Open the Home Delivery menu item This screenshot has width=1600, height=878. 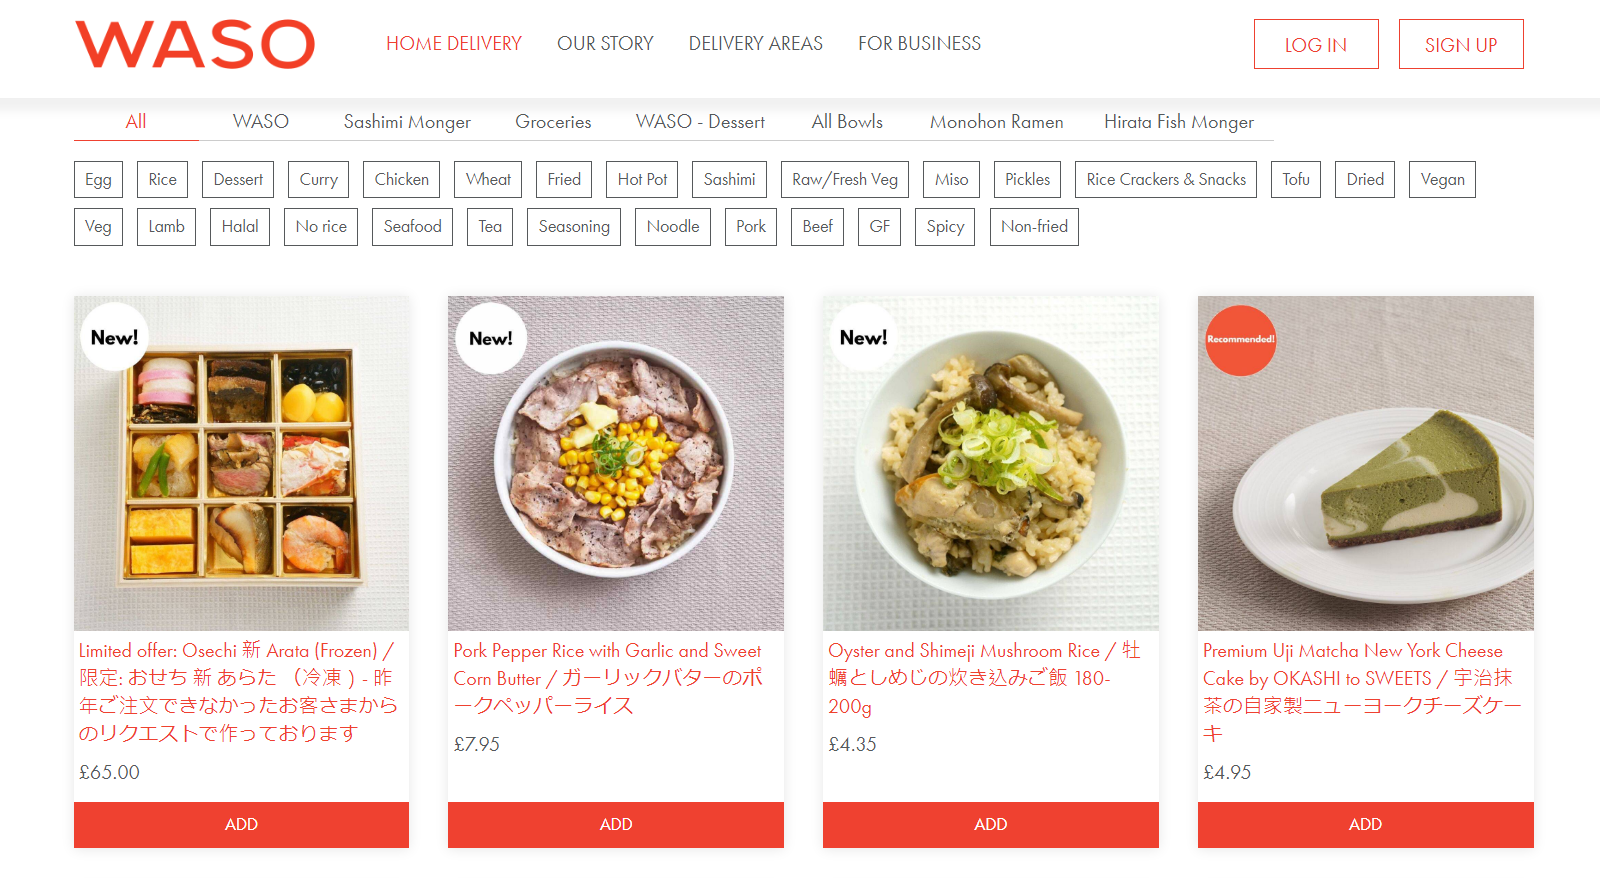coord(454,44)
